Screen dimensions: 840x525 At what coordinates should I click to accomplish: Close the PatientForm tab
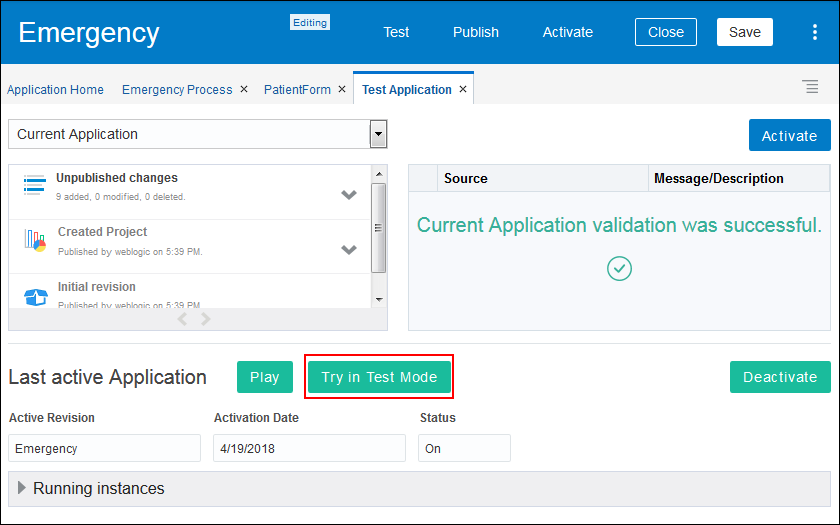click(x=342, y=89)
